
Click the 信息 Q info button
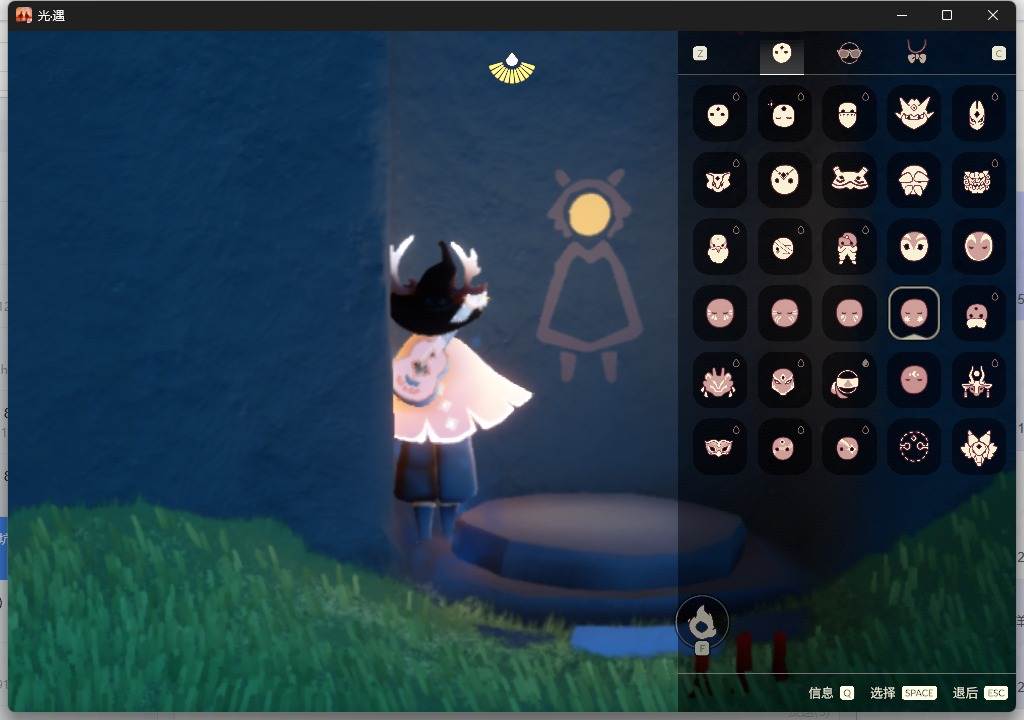click(831, 693)
